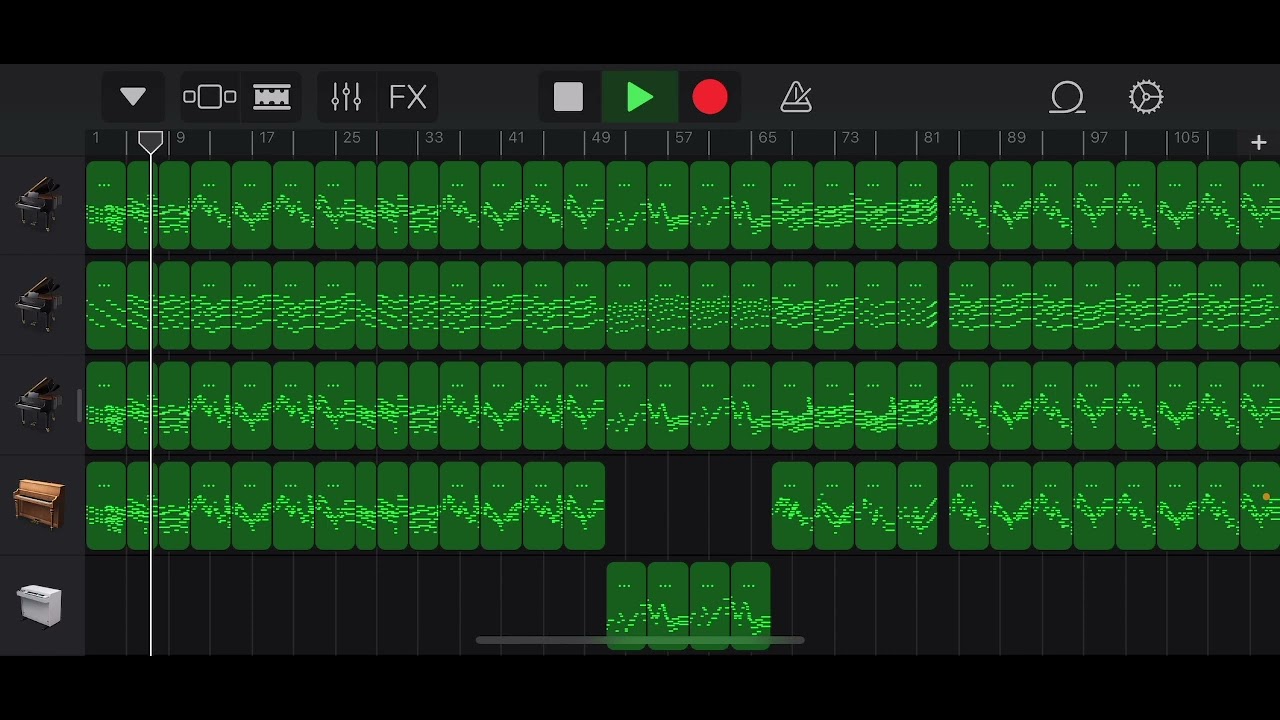Toggle the metronome

click(796, 97)
